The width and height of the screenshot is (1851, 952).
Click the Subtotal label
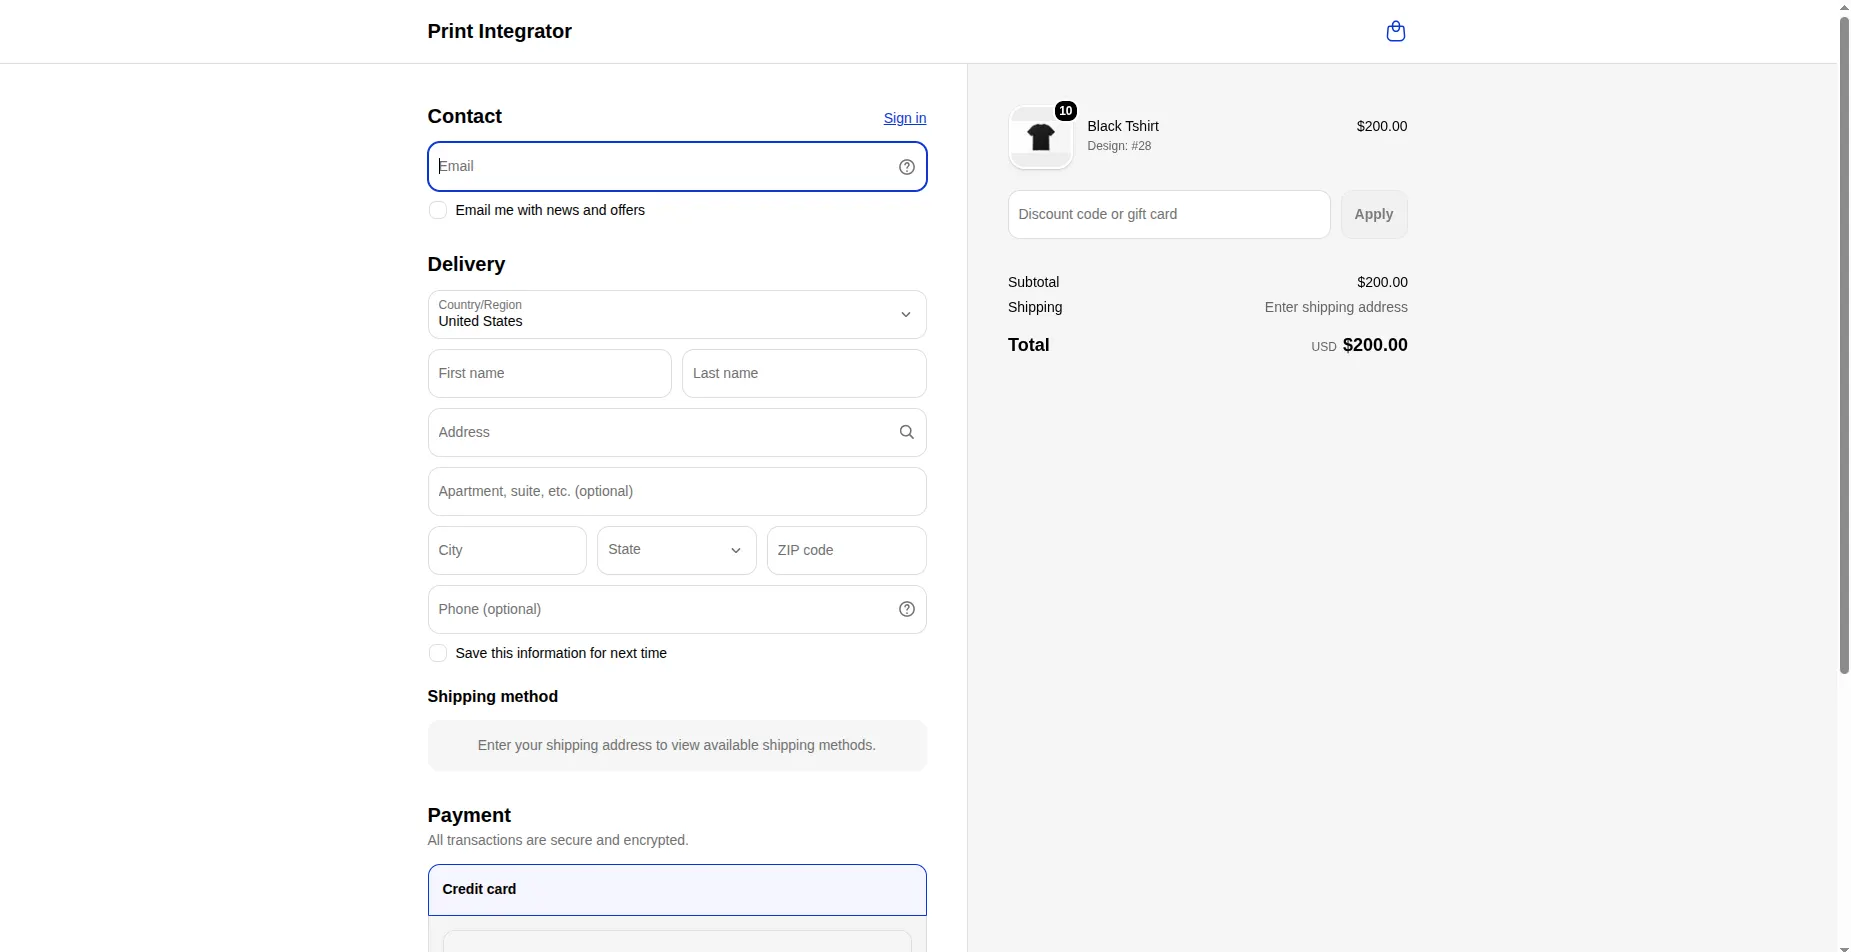click(x=1033, y=282)
